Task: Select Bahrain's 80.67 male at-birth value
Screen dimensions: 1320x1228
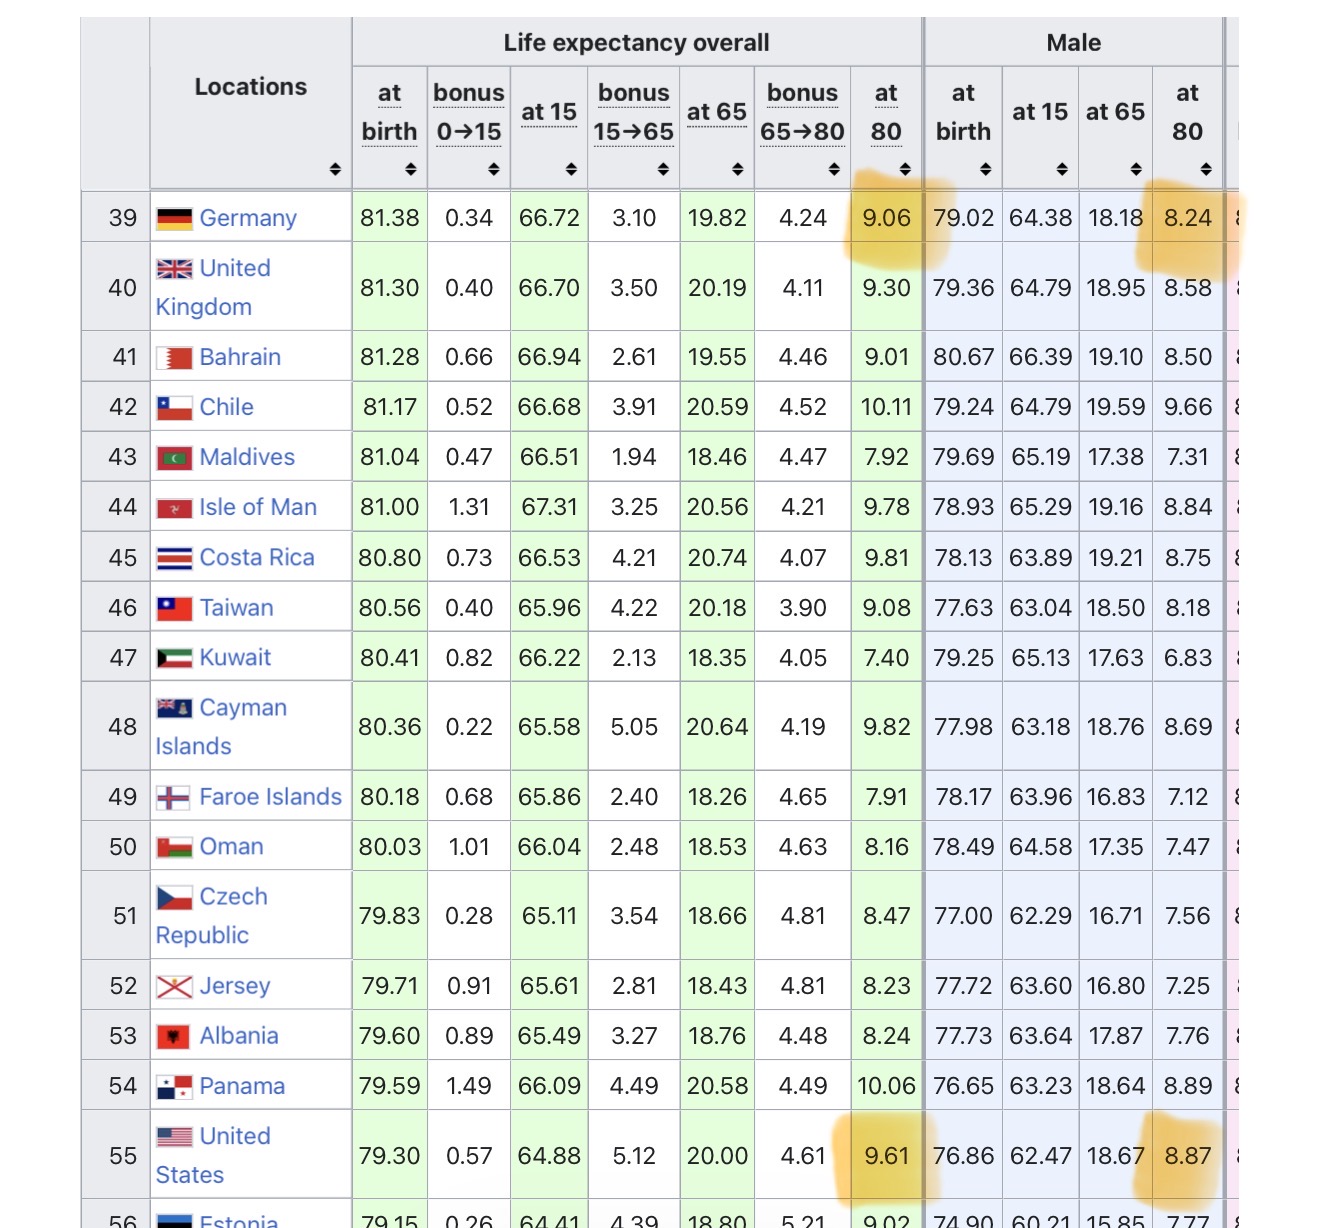Action: tap(963, 357)
